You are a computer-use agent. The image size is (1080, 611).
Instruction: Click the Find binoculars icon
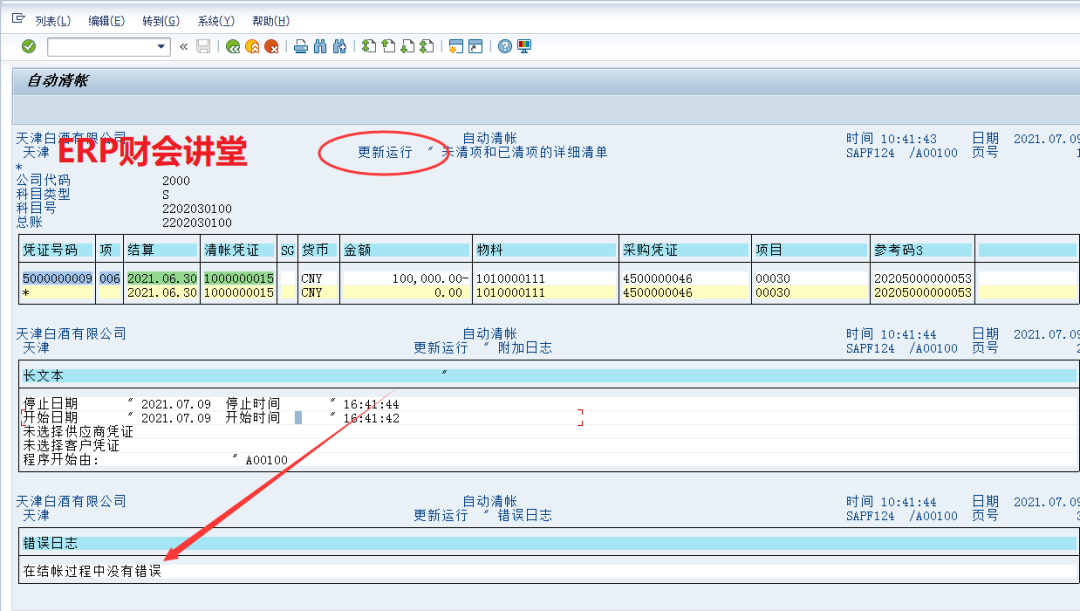(x=320, y=46)
